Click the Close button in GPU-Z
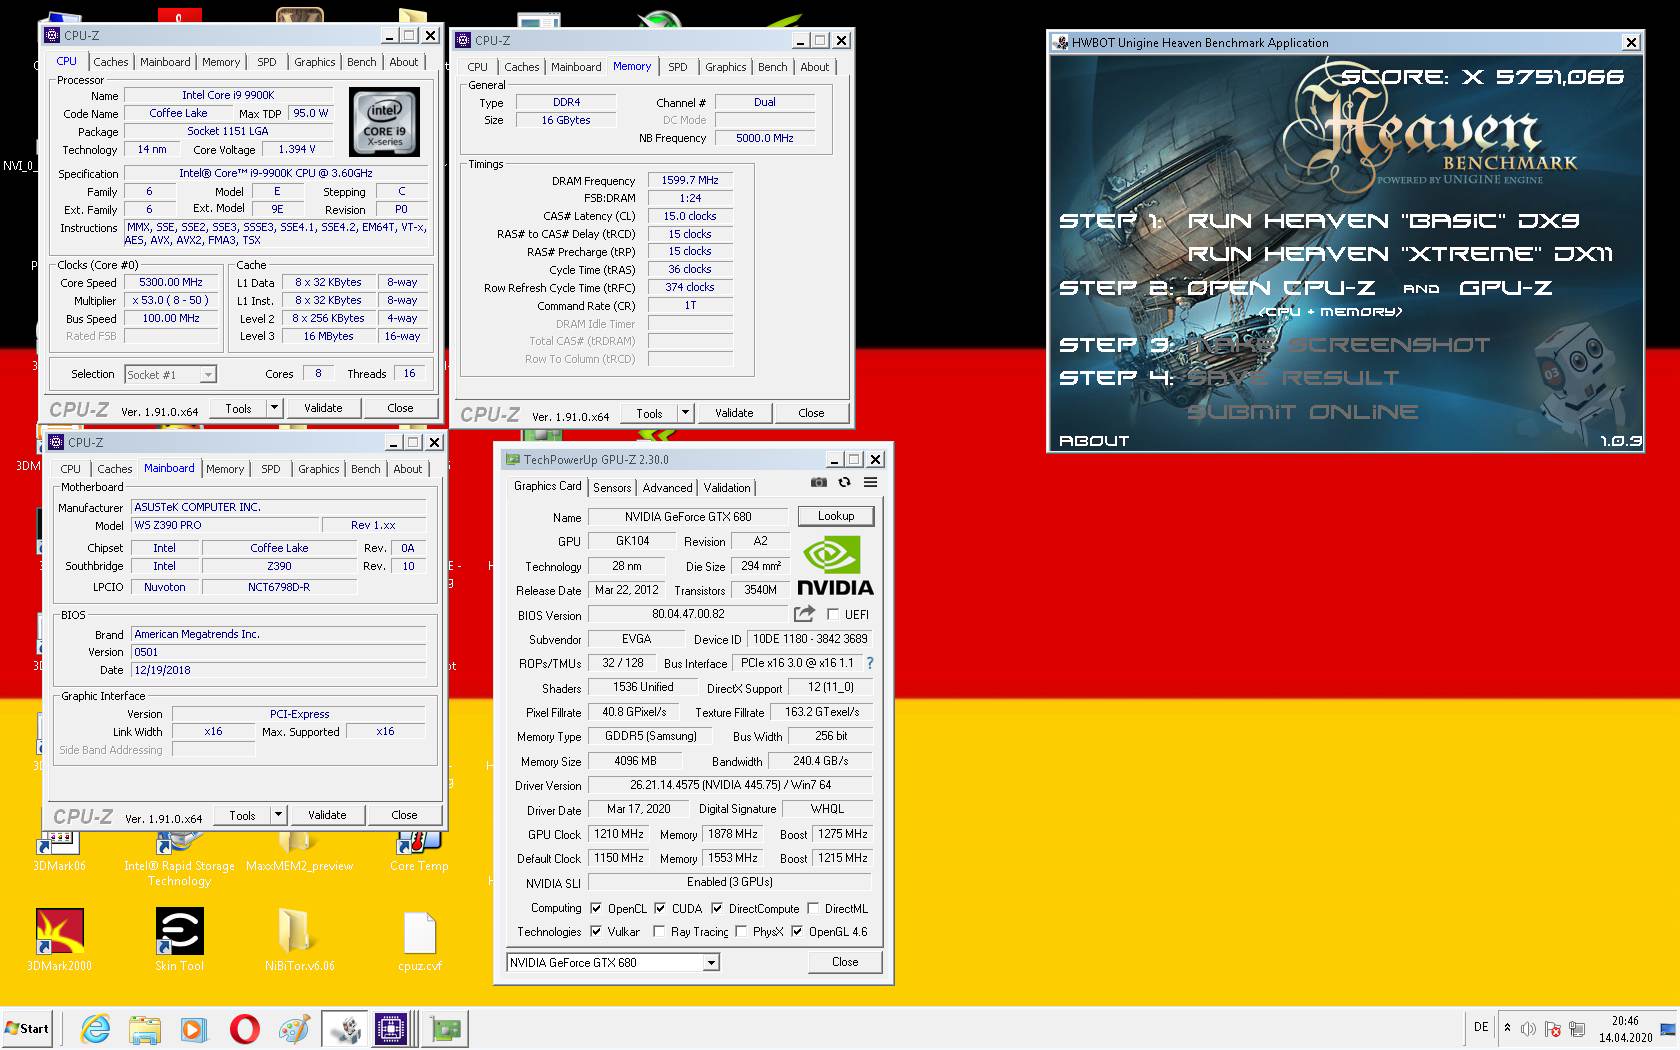 [x=845, y=962]
